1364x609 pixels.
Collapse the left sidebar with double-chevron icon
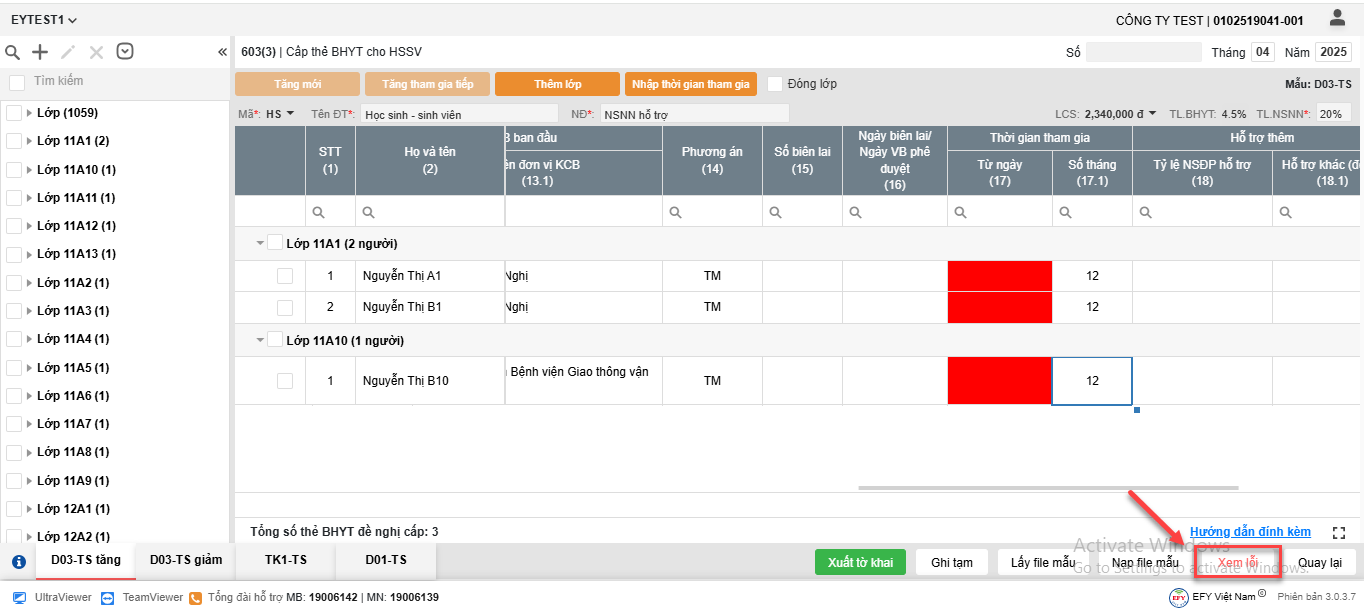tap(222, 52)
